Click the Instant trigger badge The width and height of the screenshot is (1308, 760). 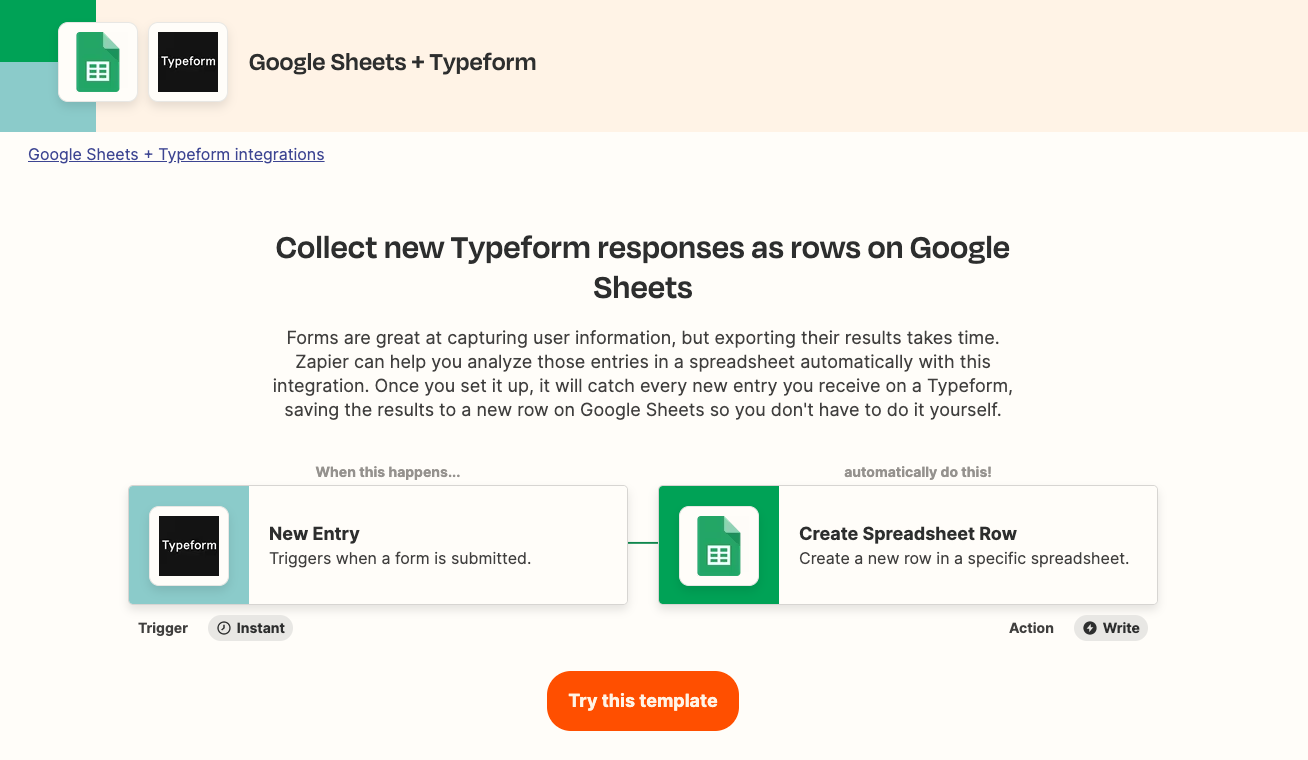point(250,628)
